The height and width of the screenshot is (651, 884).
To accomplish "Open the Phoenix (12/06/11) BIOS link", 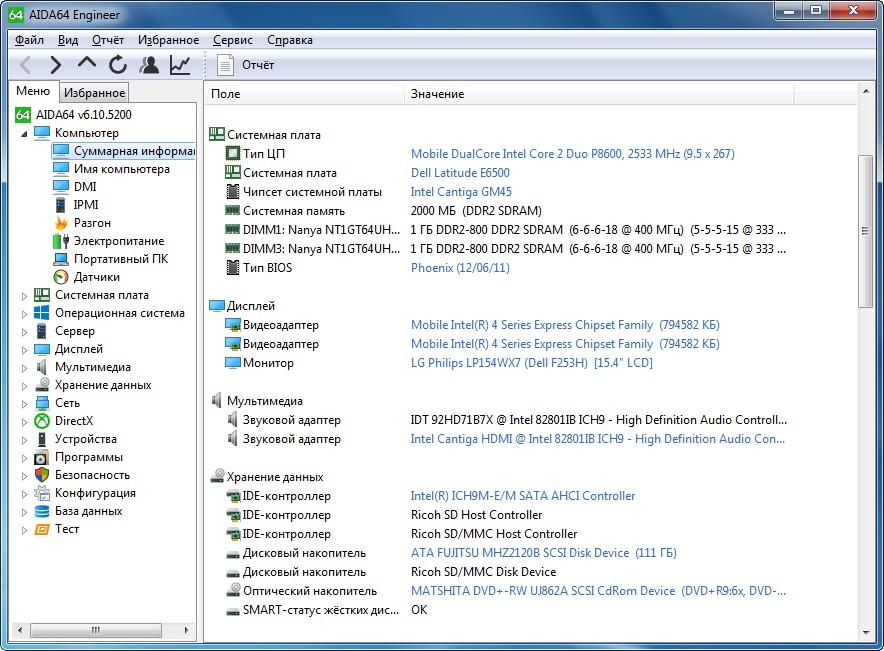I will pyautogui.click(x=460, y=268).
